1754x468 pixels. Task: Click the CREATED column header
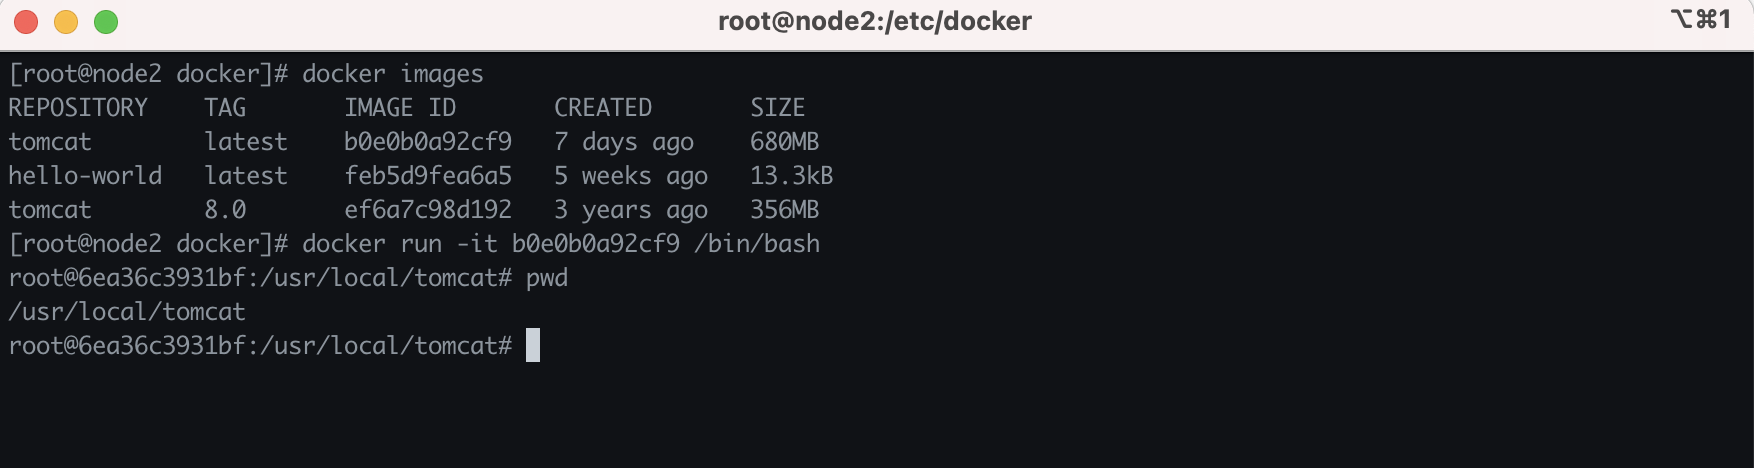(603, 108)
